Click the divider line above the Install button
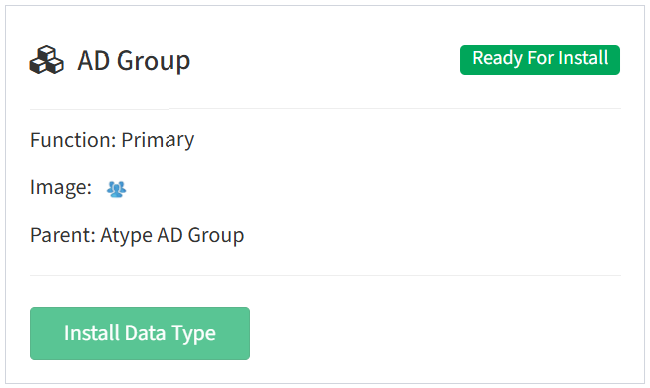 (325, 275)
